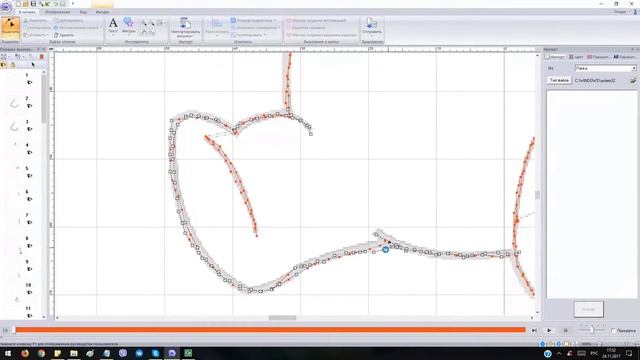Switch to the View ribbon tab
The width and height of the screenshot is (640, 360).
click(x=83, y=12)
